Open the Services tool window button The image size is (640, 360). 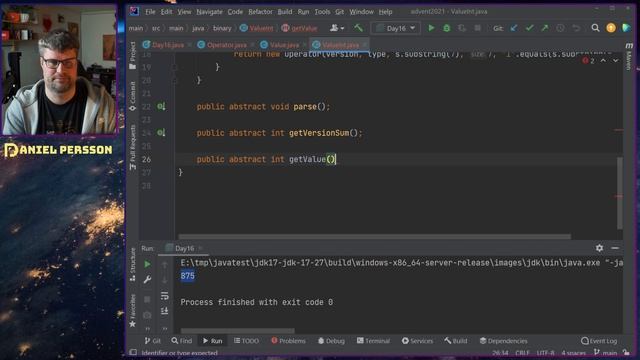tap(417, 341)
